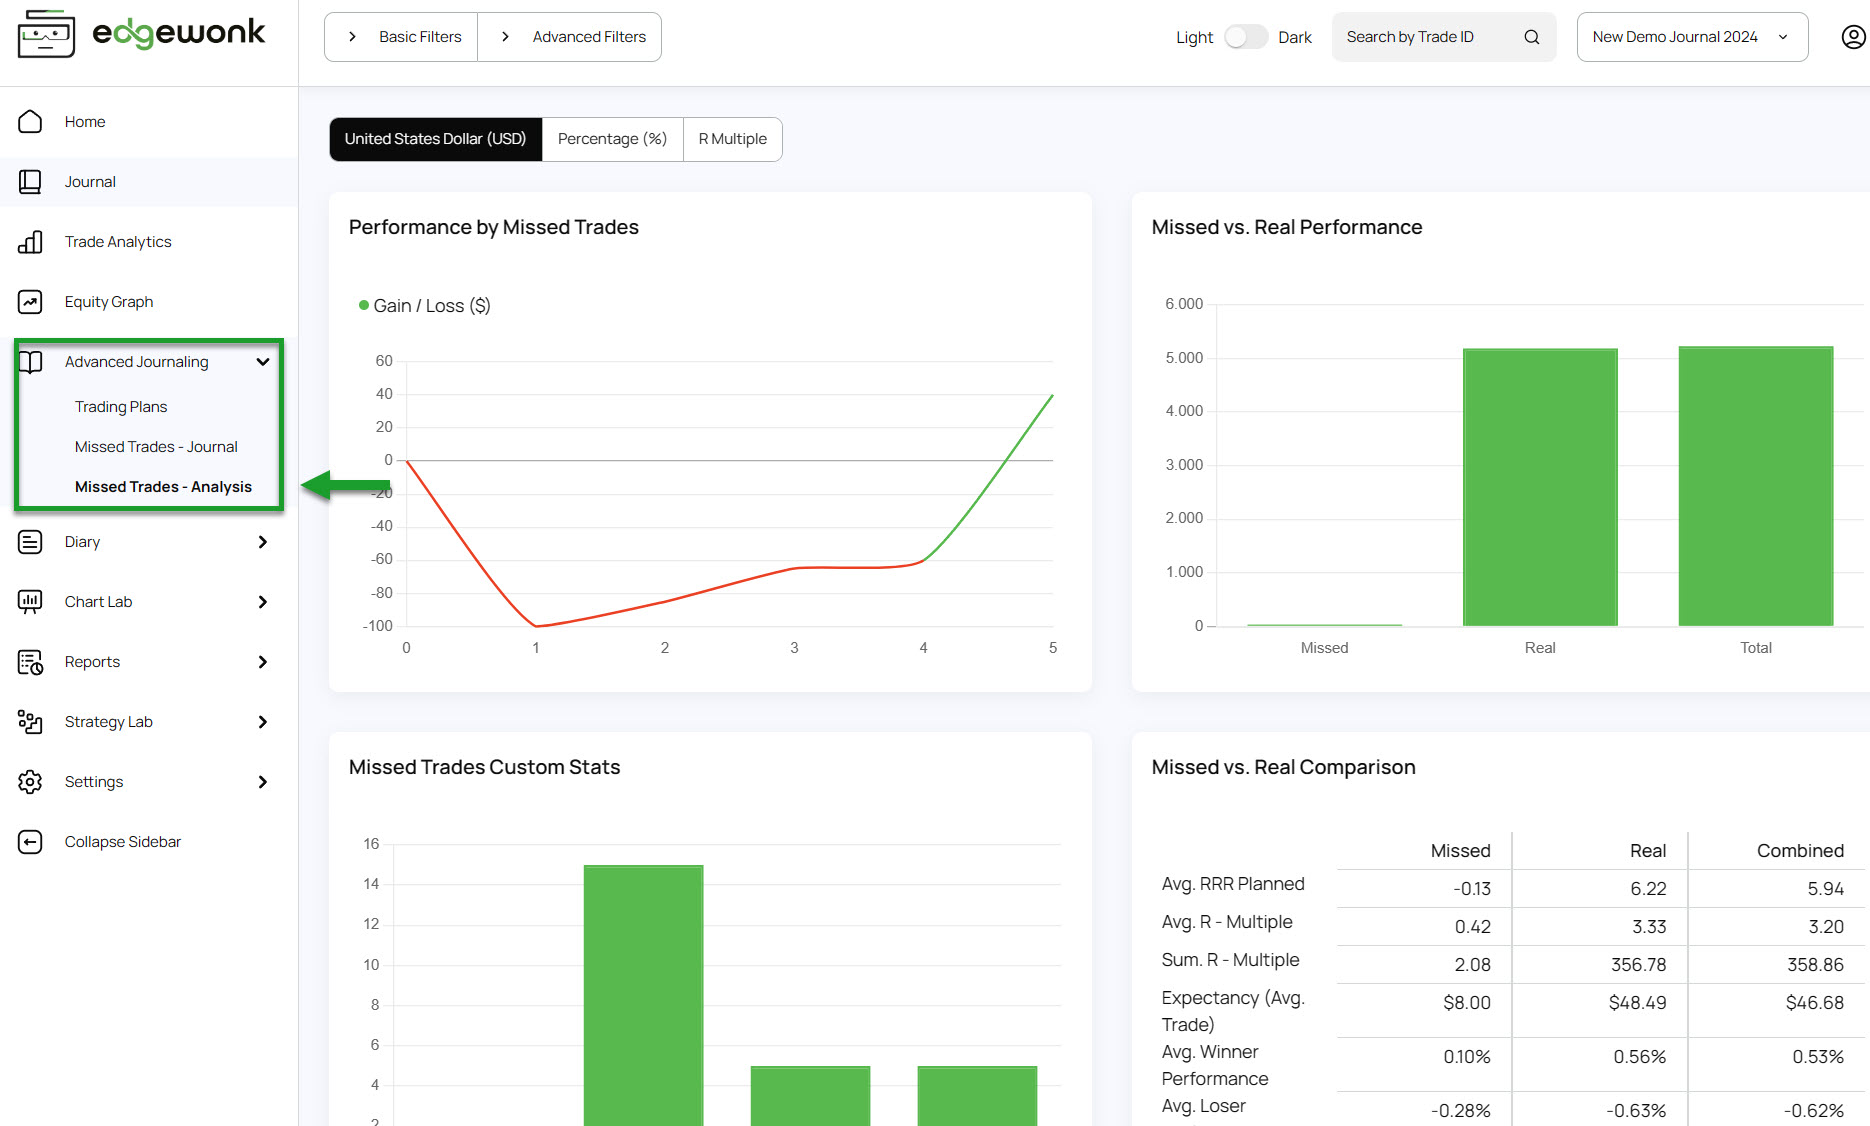Screen dimensions: 1870x1126
Task: Click the $46.68 Combined value cell
Action: point(1814,1003)
